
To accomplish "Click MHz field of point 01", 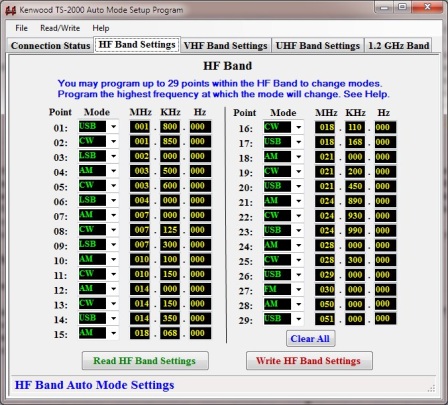I will pos(140,127).
